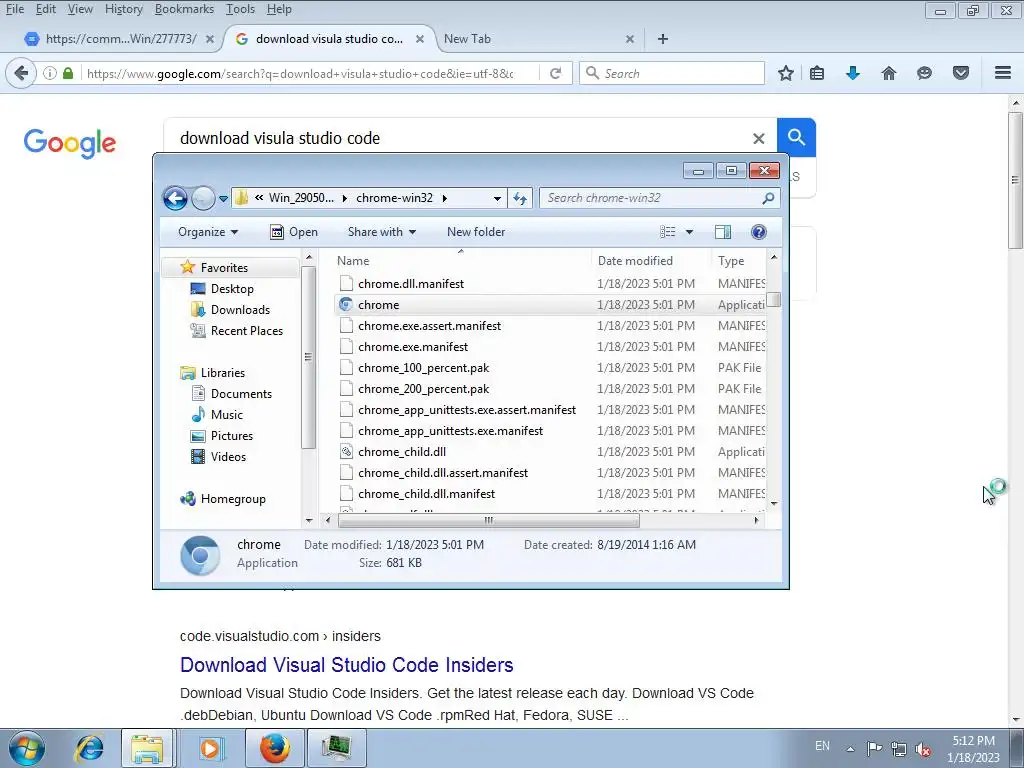Open Download Visual Studio Code Insiders link
Viewport: 1024px width, 768px height.
(347, 665)
